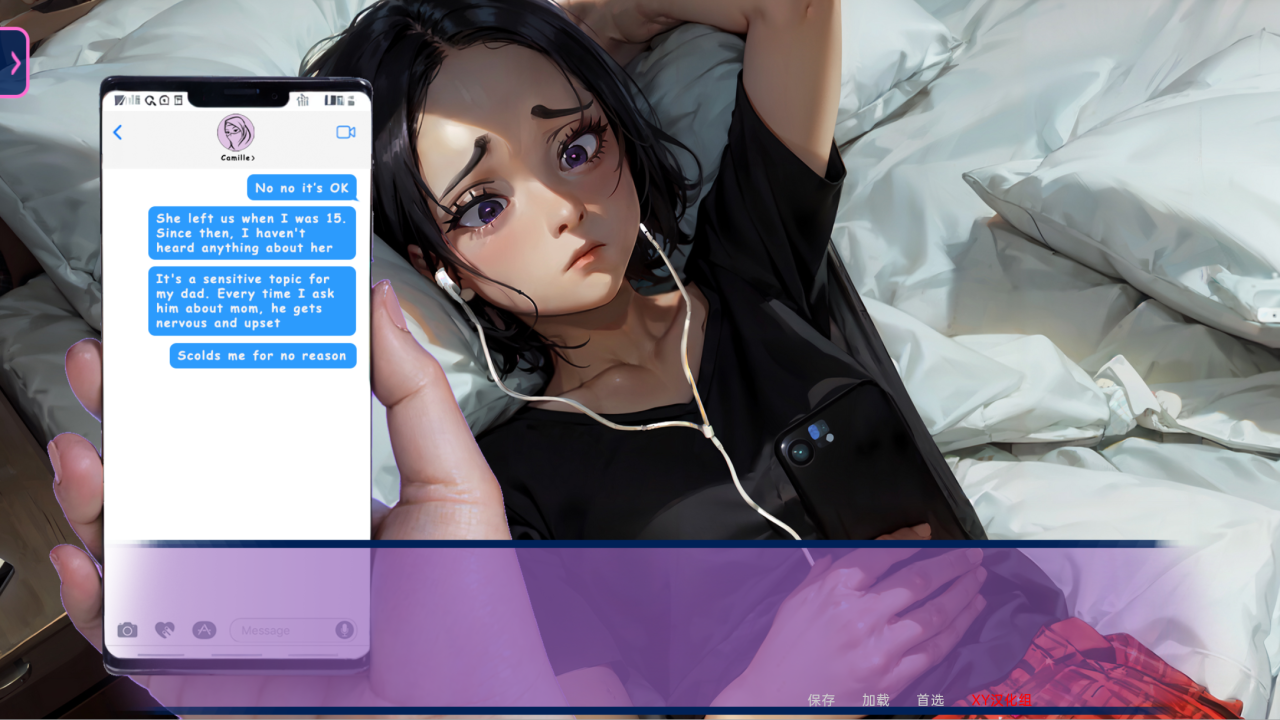Open the 首选 (Preferences) menu item
The width and height of the screenshot is (1280, 720).
[x=930, y=700]
